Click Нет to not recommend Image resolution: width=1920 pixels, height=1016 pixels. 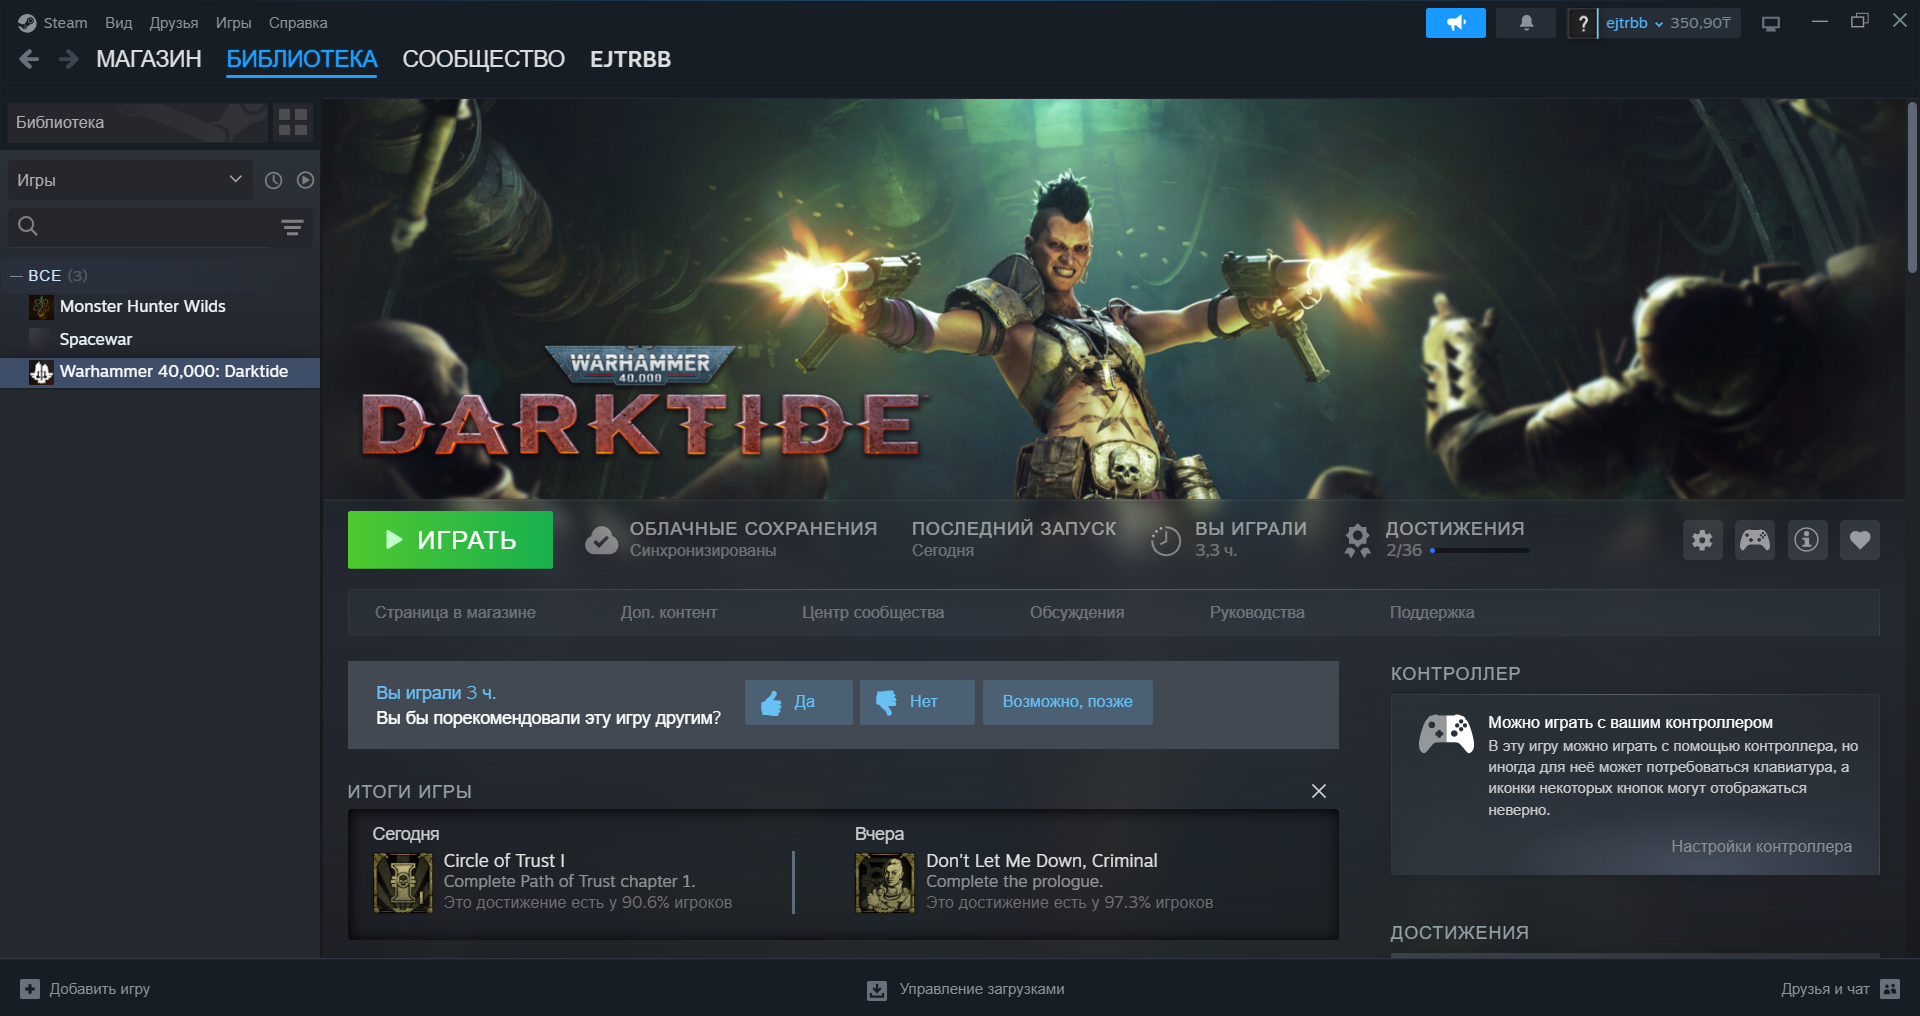(x=917, y=702)
